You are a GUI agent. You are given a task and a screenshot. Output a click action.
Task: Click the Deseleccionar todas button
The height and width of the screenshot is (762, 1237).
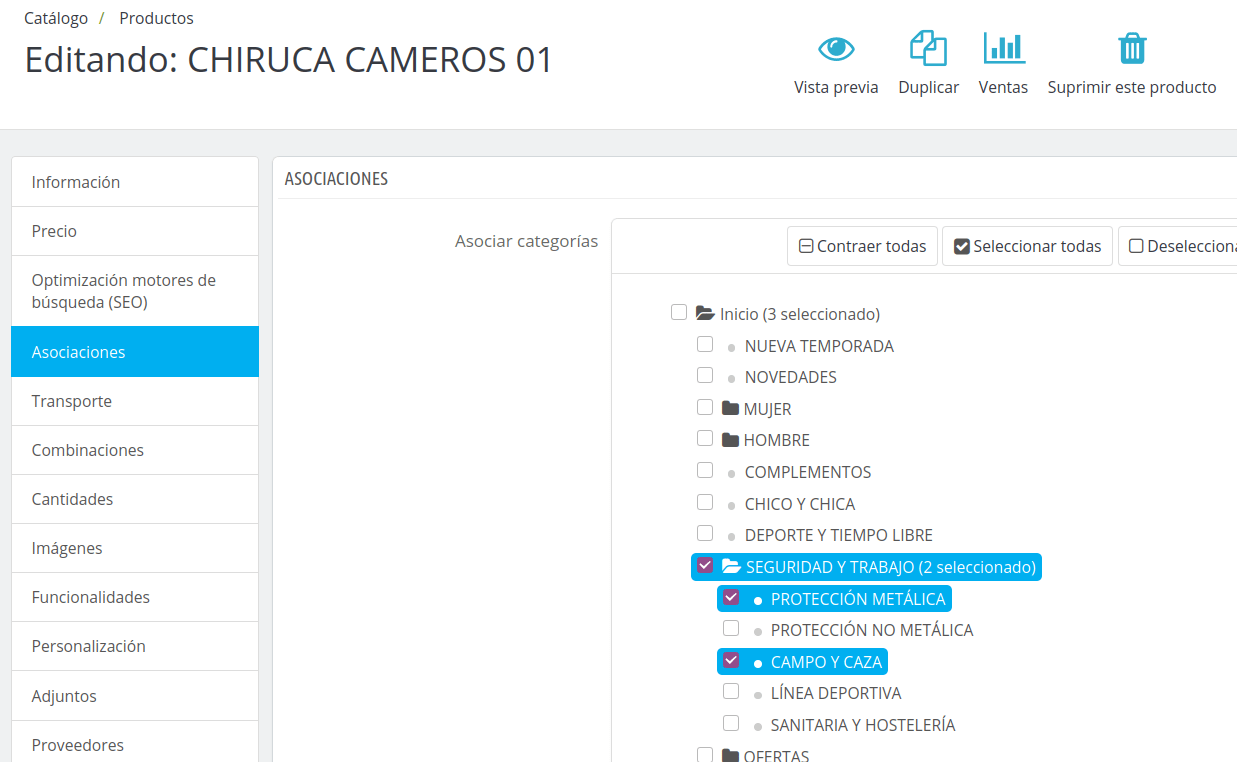1178,246
